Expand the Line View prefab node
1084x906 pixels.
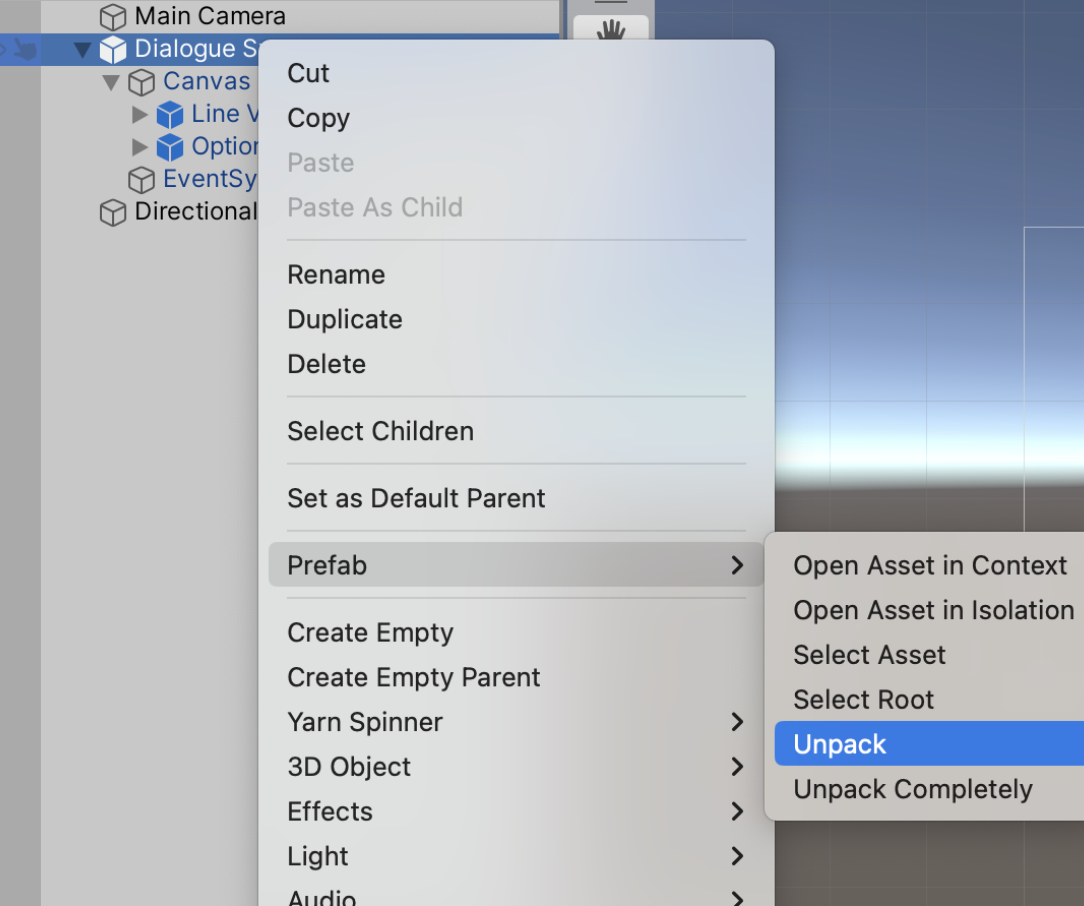click(x=140, y=115)
